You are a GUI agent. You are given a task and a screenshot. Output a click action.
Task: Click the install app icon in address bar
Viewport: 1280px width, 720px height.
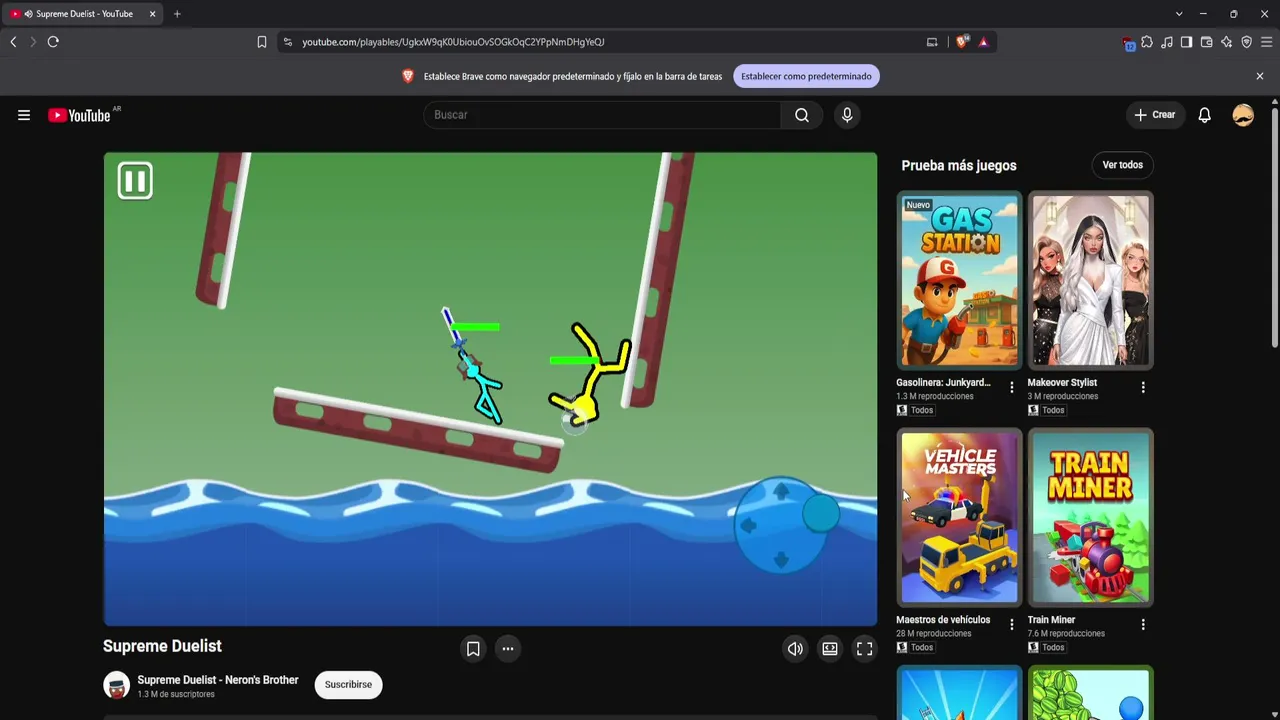(x=932, y=42)
